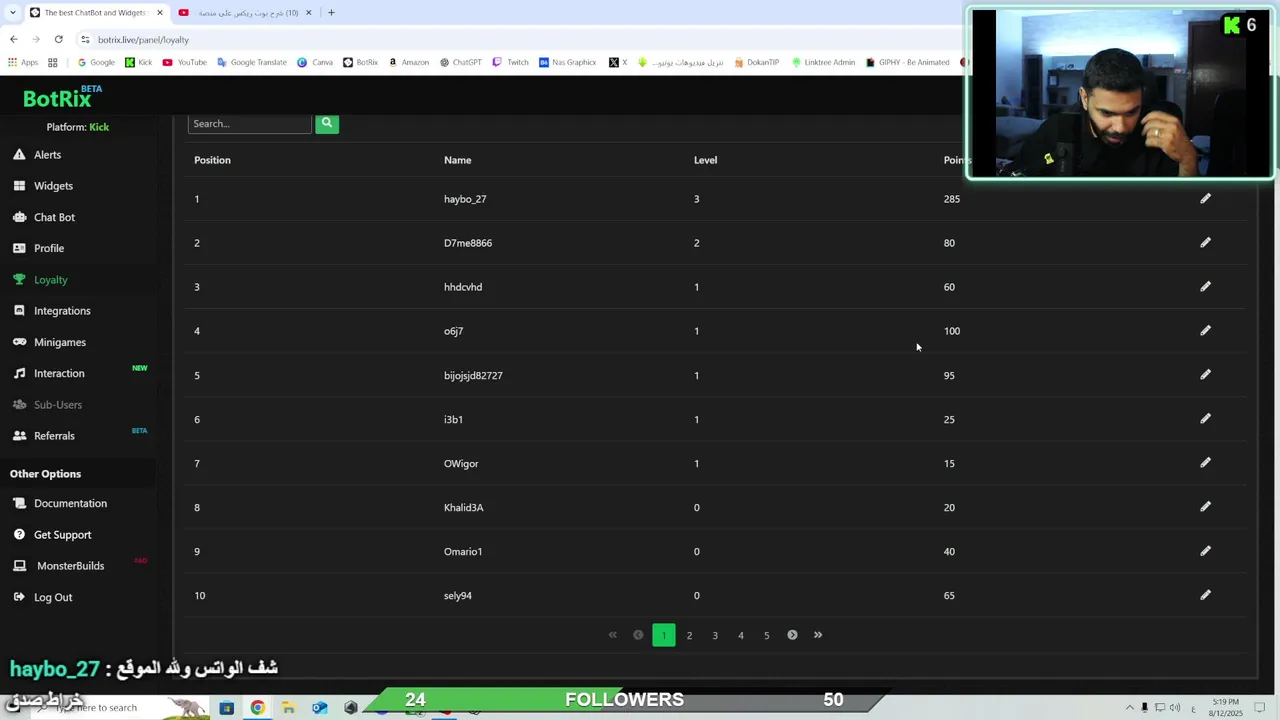Open Widgets in the sidebar

coord(53,186)
